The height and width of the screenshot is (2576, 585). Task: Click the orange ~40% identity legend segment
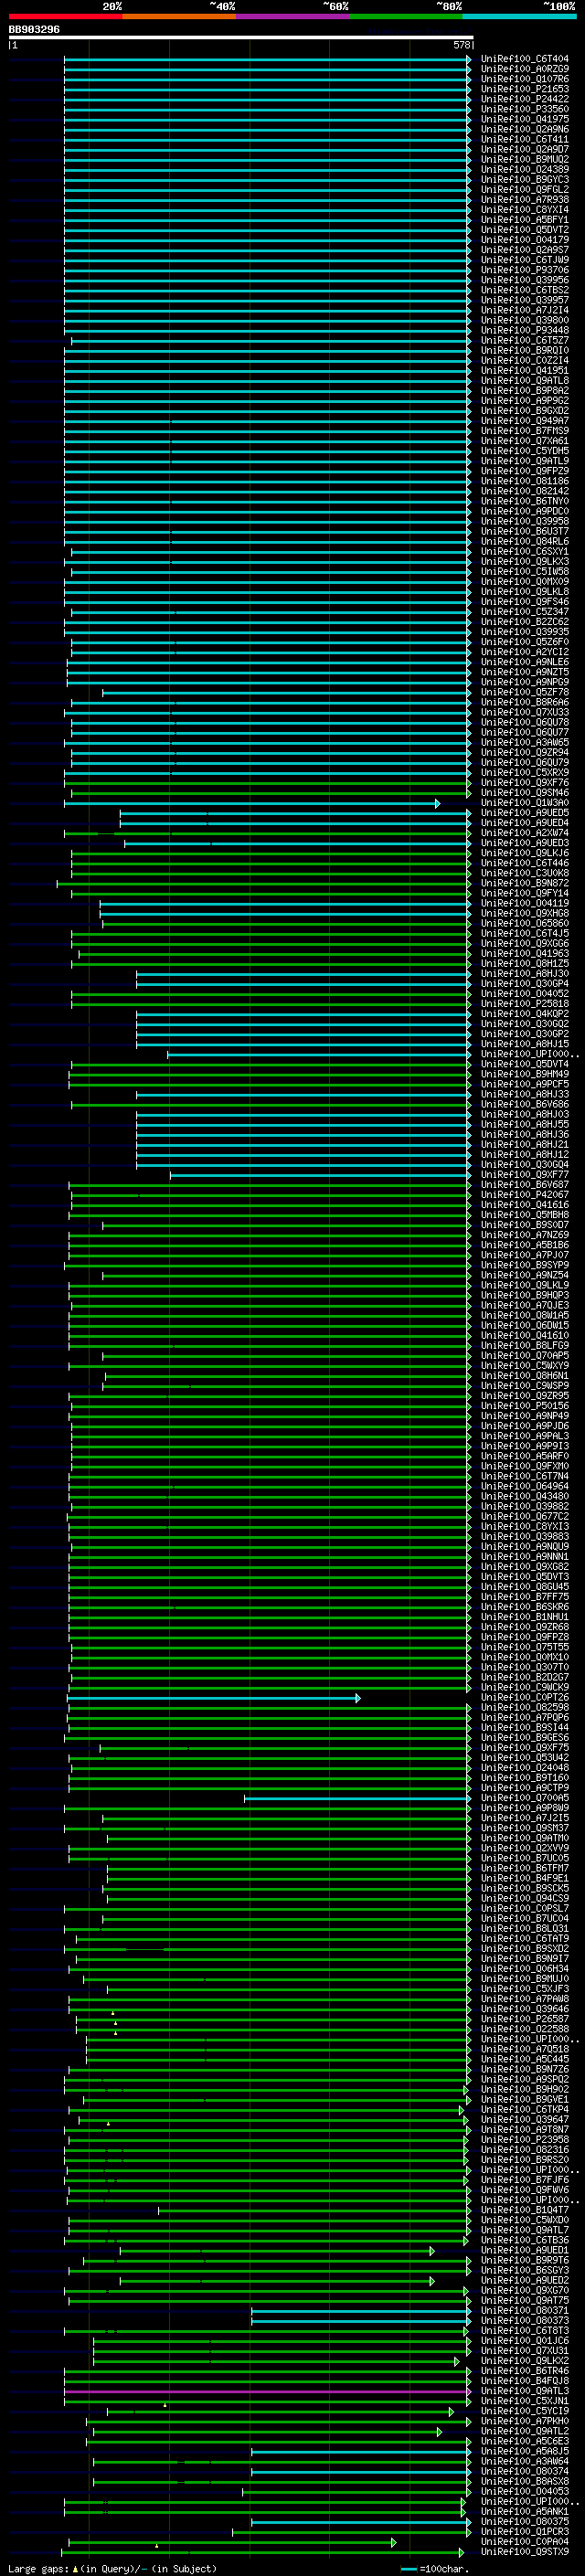179,16
